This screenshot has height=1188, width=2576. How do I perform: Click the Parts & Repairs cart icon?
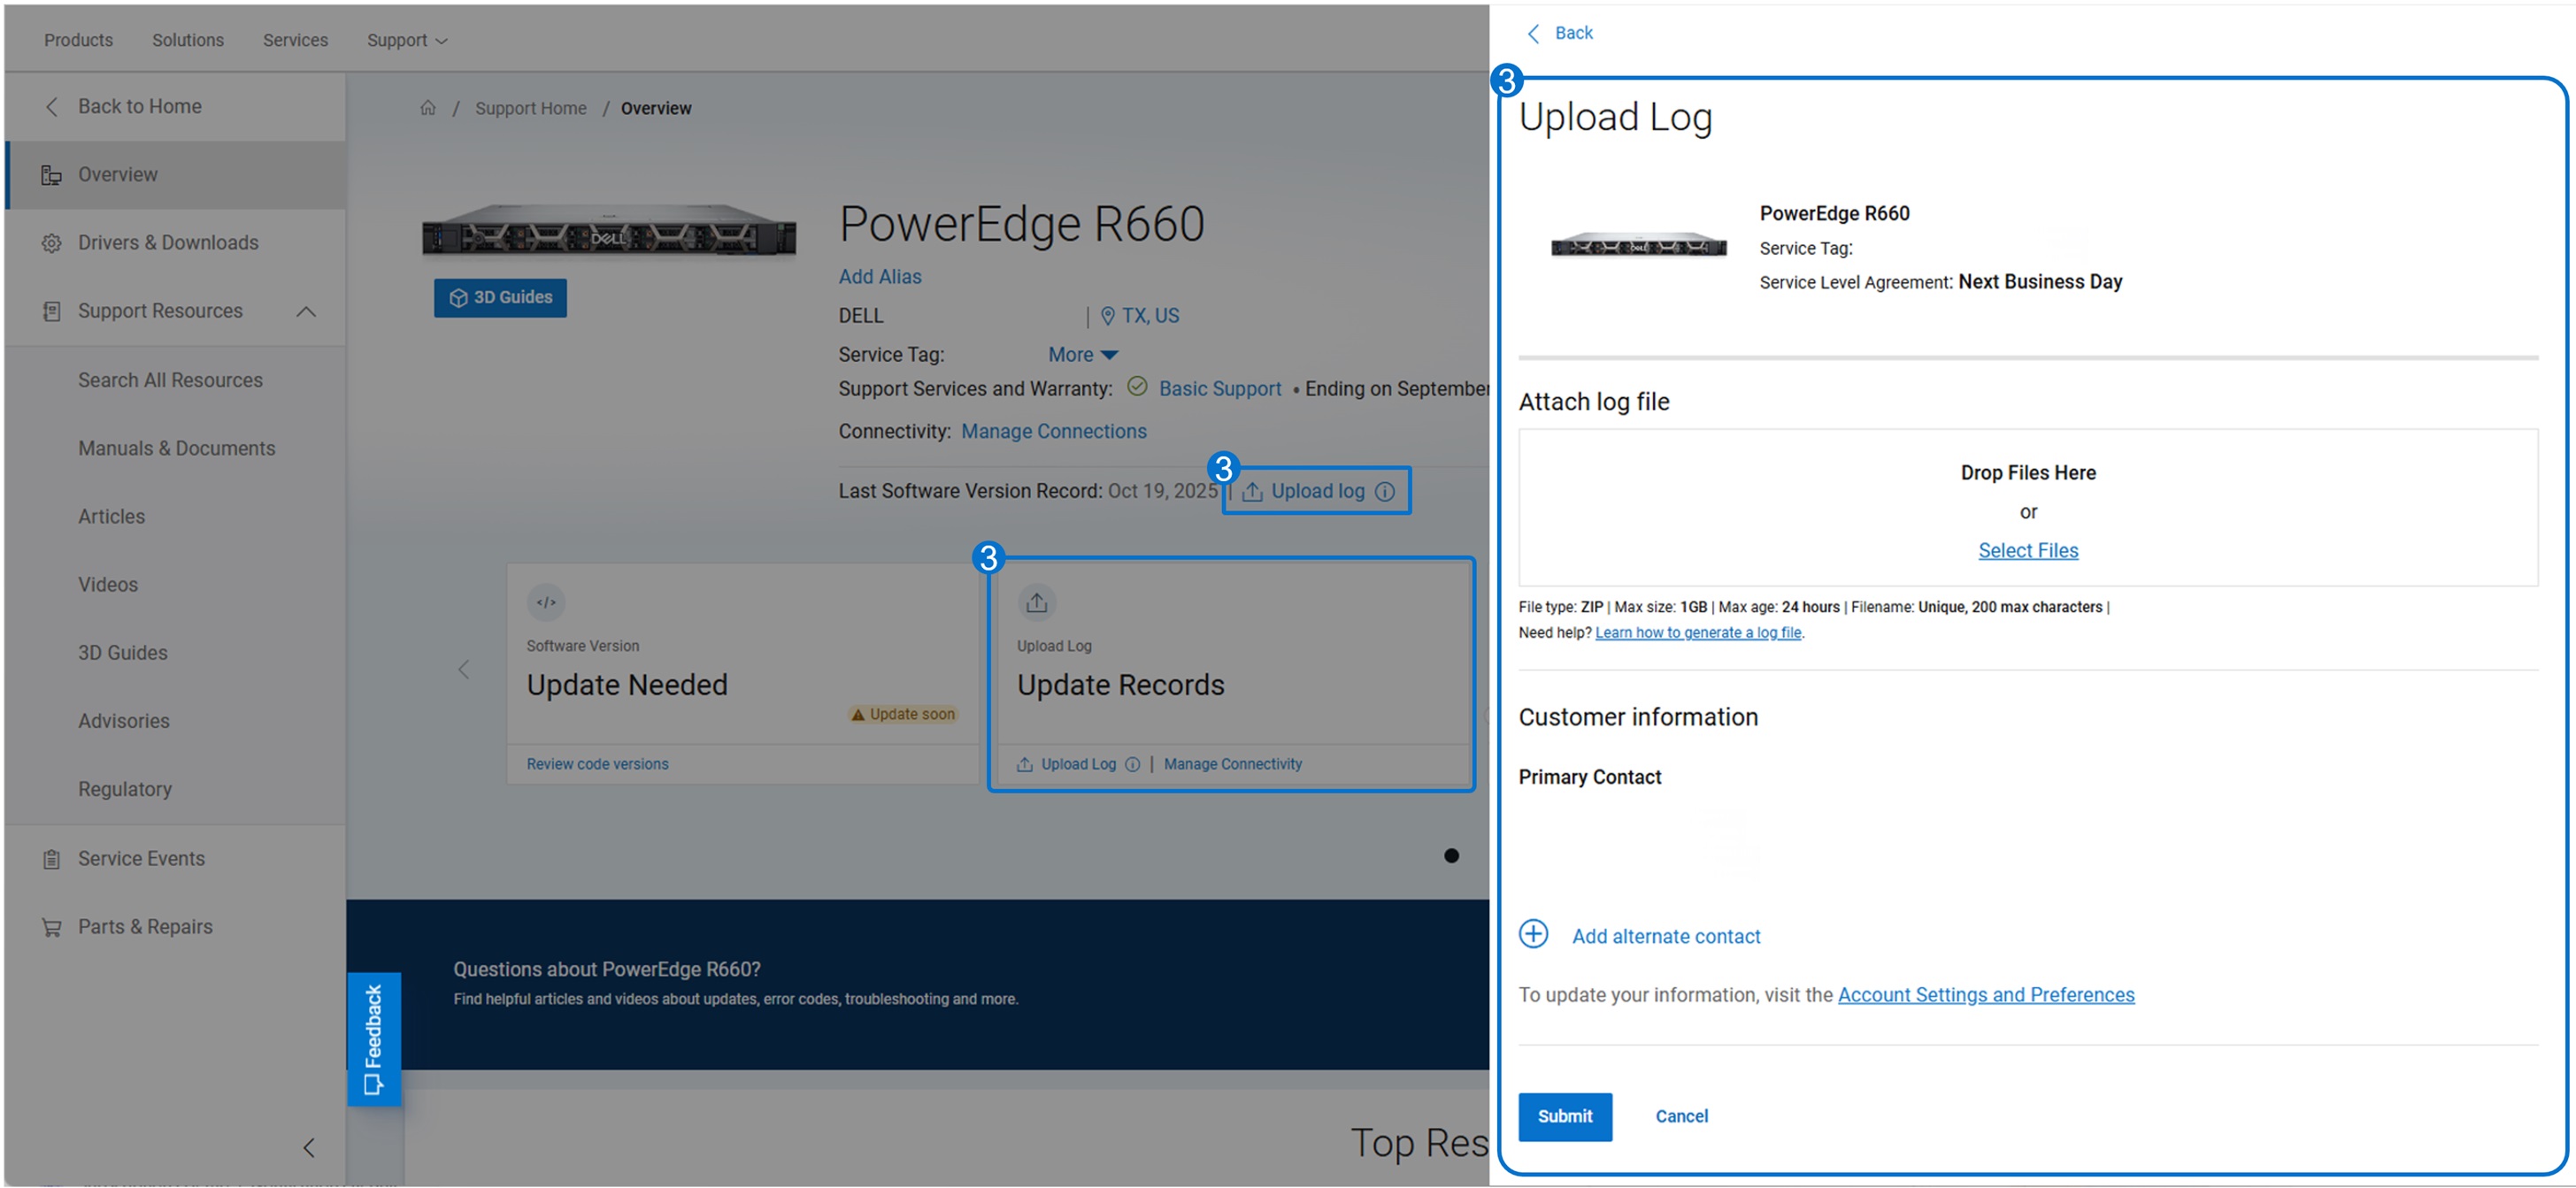[x=51, y=926]
